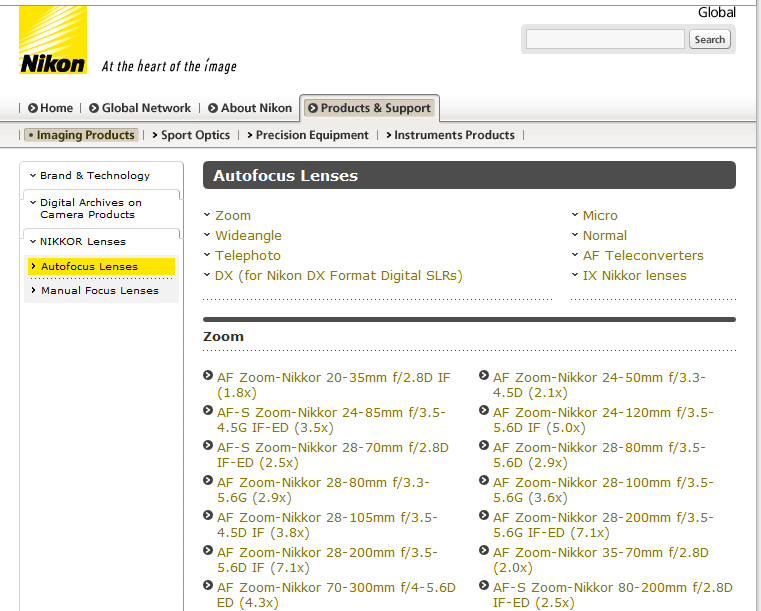
Task: Go to AF Teleconverters section link
Action: [643, 255]
